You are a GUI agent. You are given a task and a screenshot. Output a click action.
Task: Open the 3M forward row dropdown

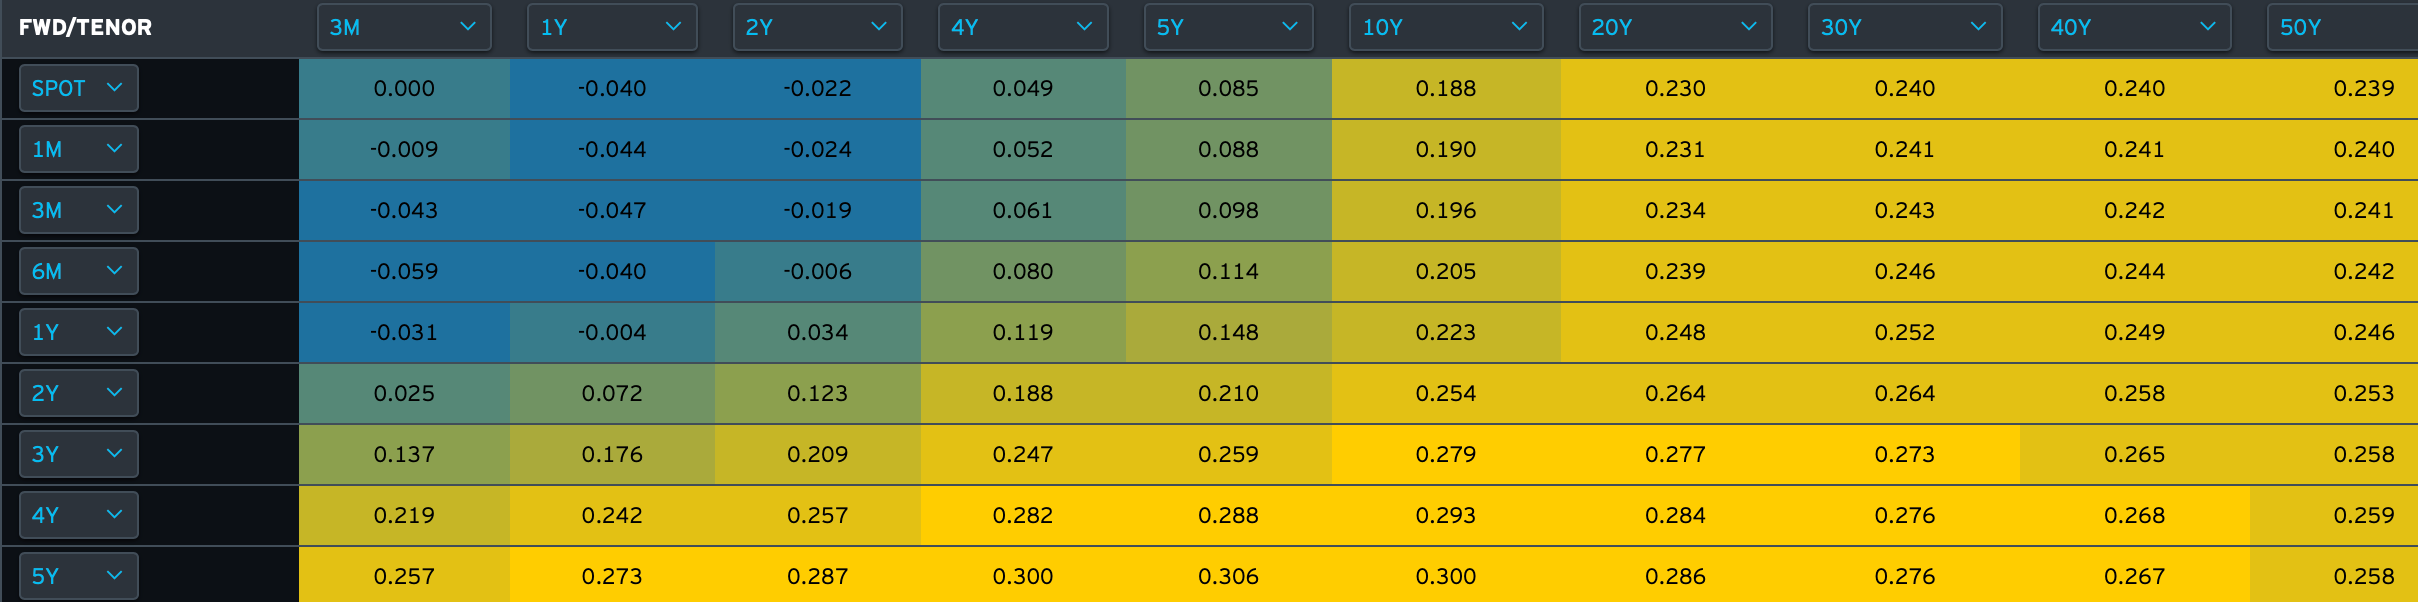click(x=78, y=210)
